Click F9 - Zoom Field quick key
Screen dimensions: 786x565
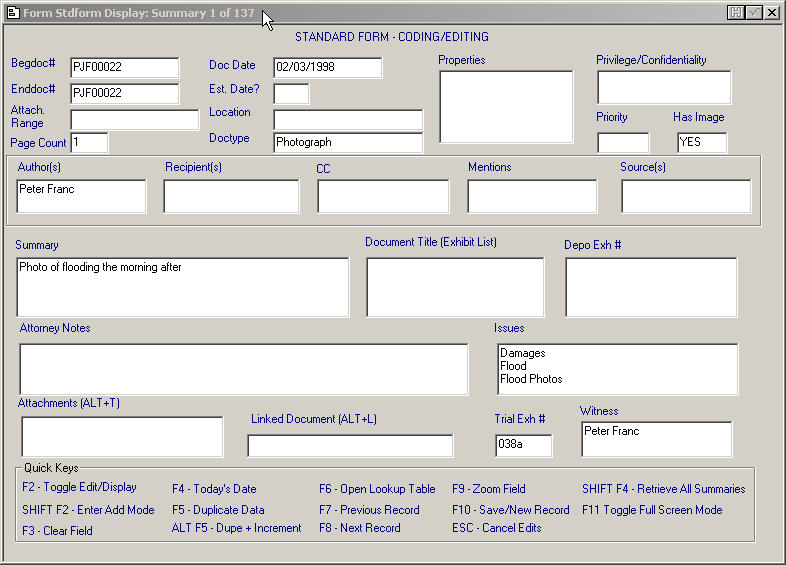click(x=489, y=489)
